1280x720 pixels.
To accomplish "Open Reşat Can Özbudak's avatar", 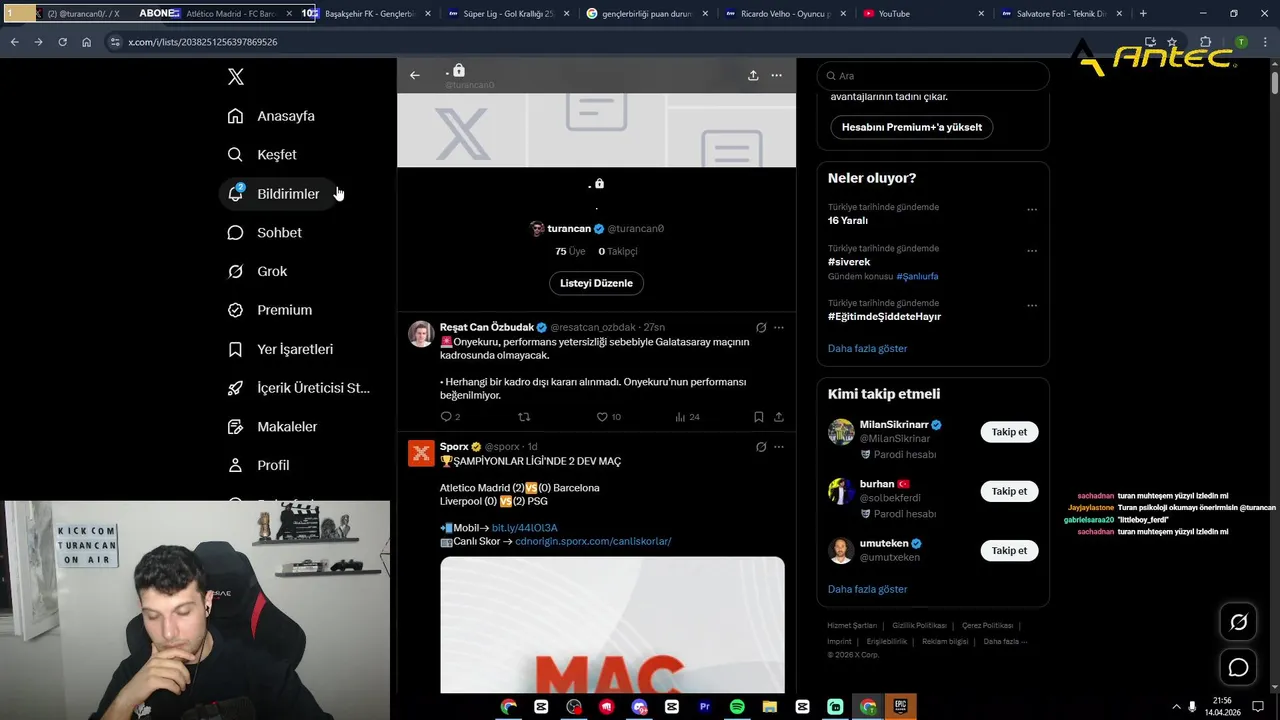I will (x=421, y=334).
